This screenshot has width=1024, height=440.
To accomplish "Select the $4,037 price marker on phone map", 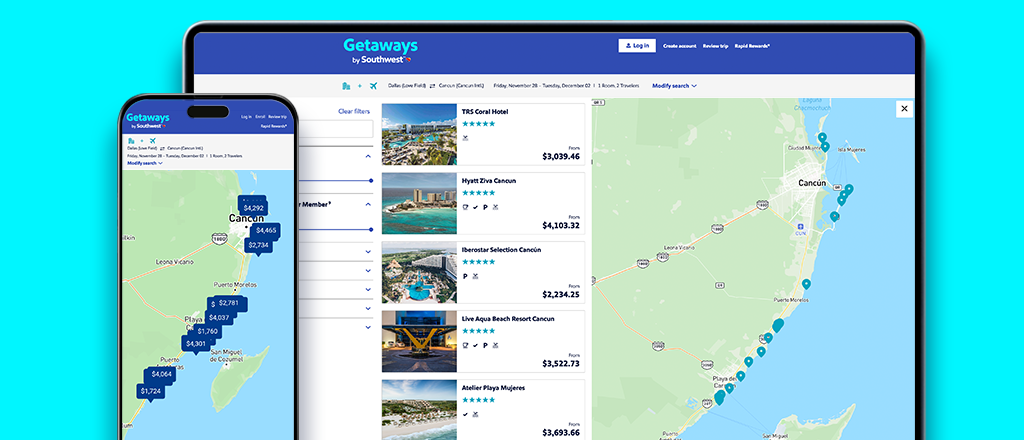I will click(x=219, y=318).
